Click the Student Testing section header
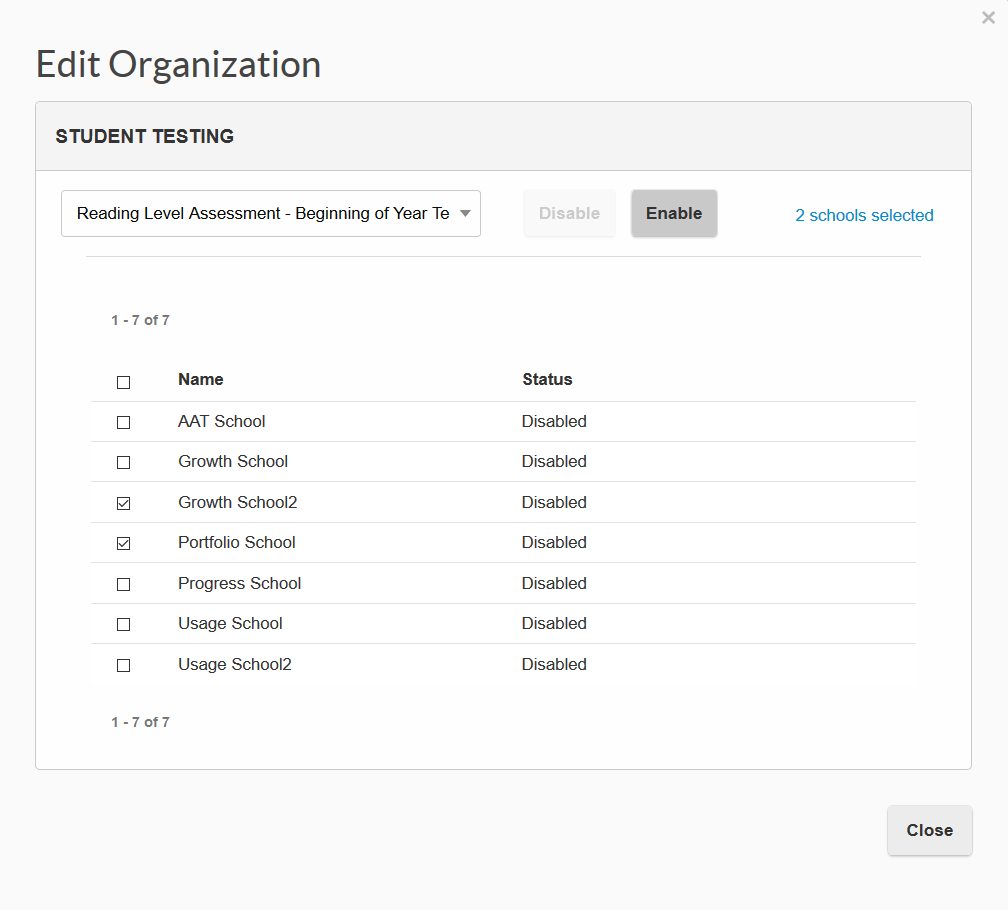Viewport: 1008px width, 910px height. (x=145, y=137)
